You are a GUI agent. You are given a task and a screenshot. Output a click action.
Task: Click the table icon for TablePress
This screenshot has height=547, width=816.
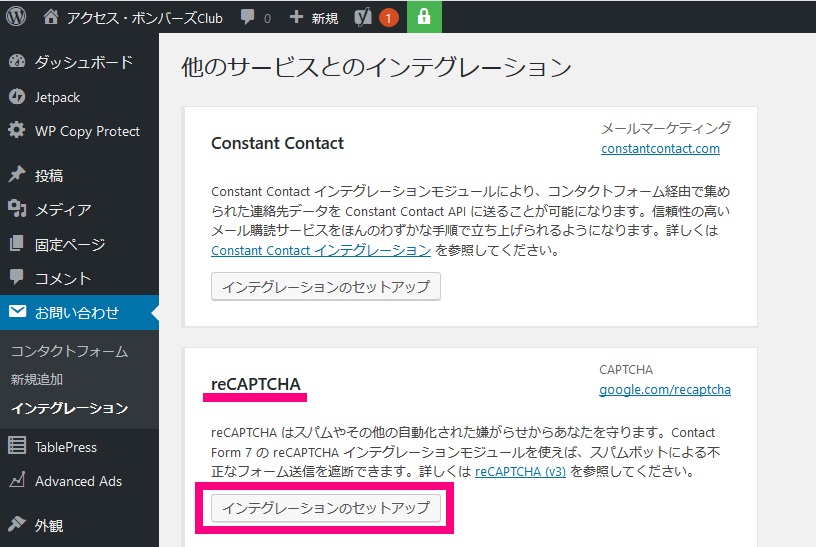tap(17, 446)
